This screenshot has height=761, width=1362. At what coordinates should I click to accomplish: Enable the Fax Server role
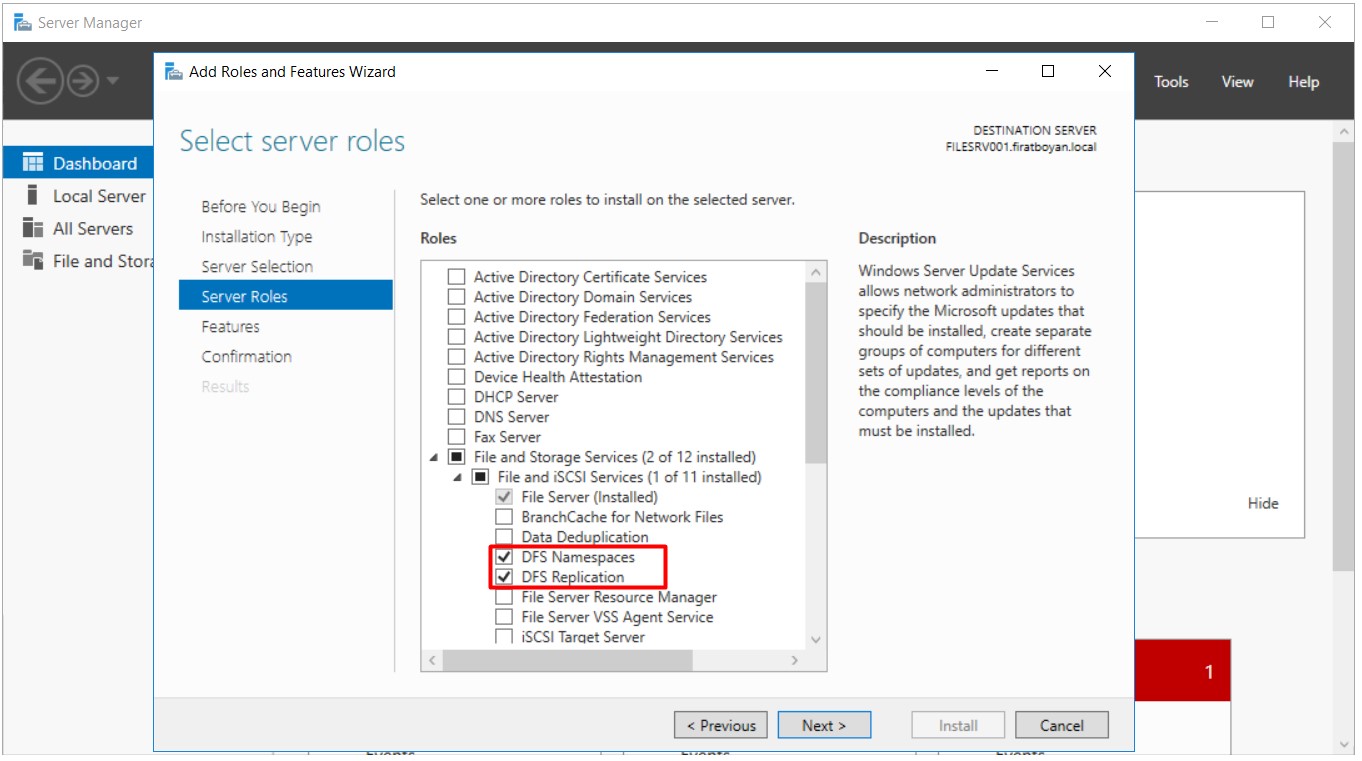(x=457, y=437)
